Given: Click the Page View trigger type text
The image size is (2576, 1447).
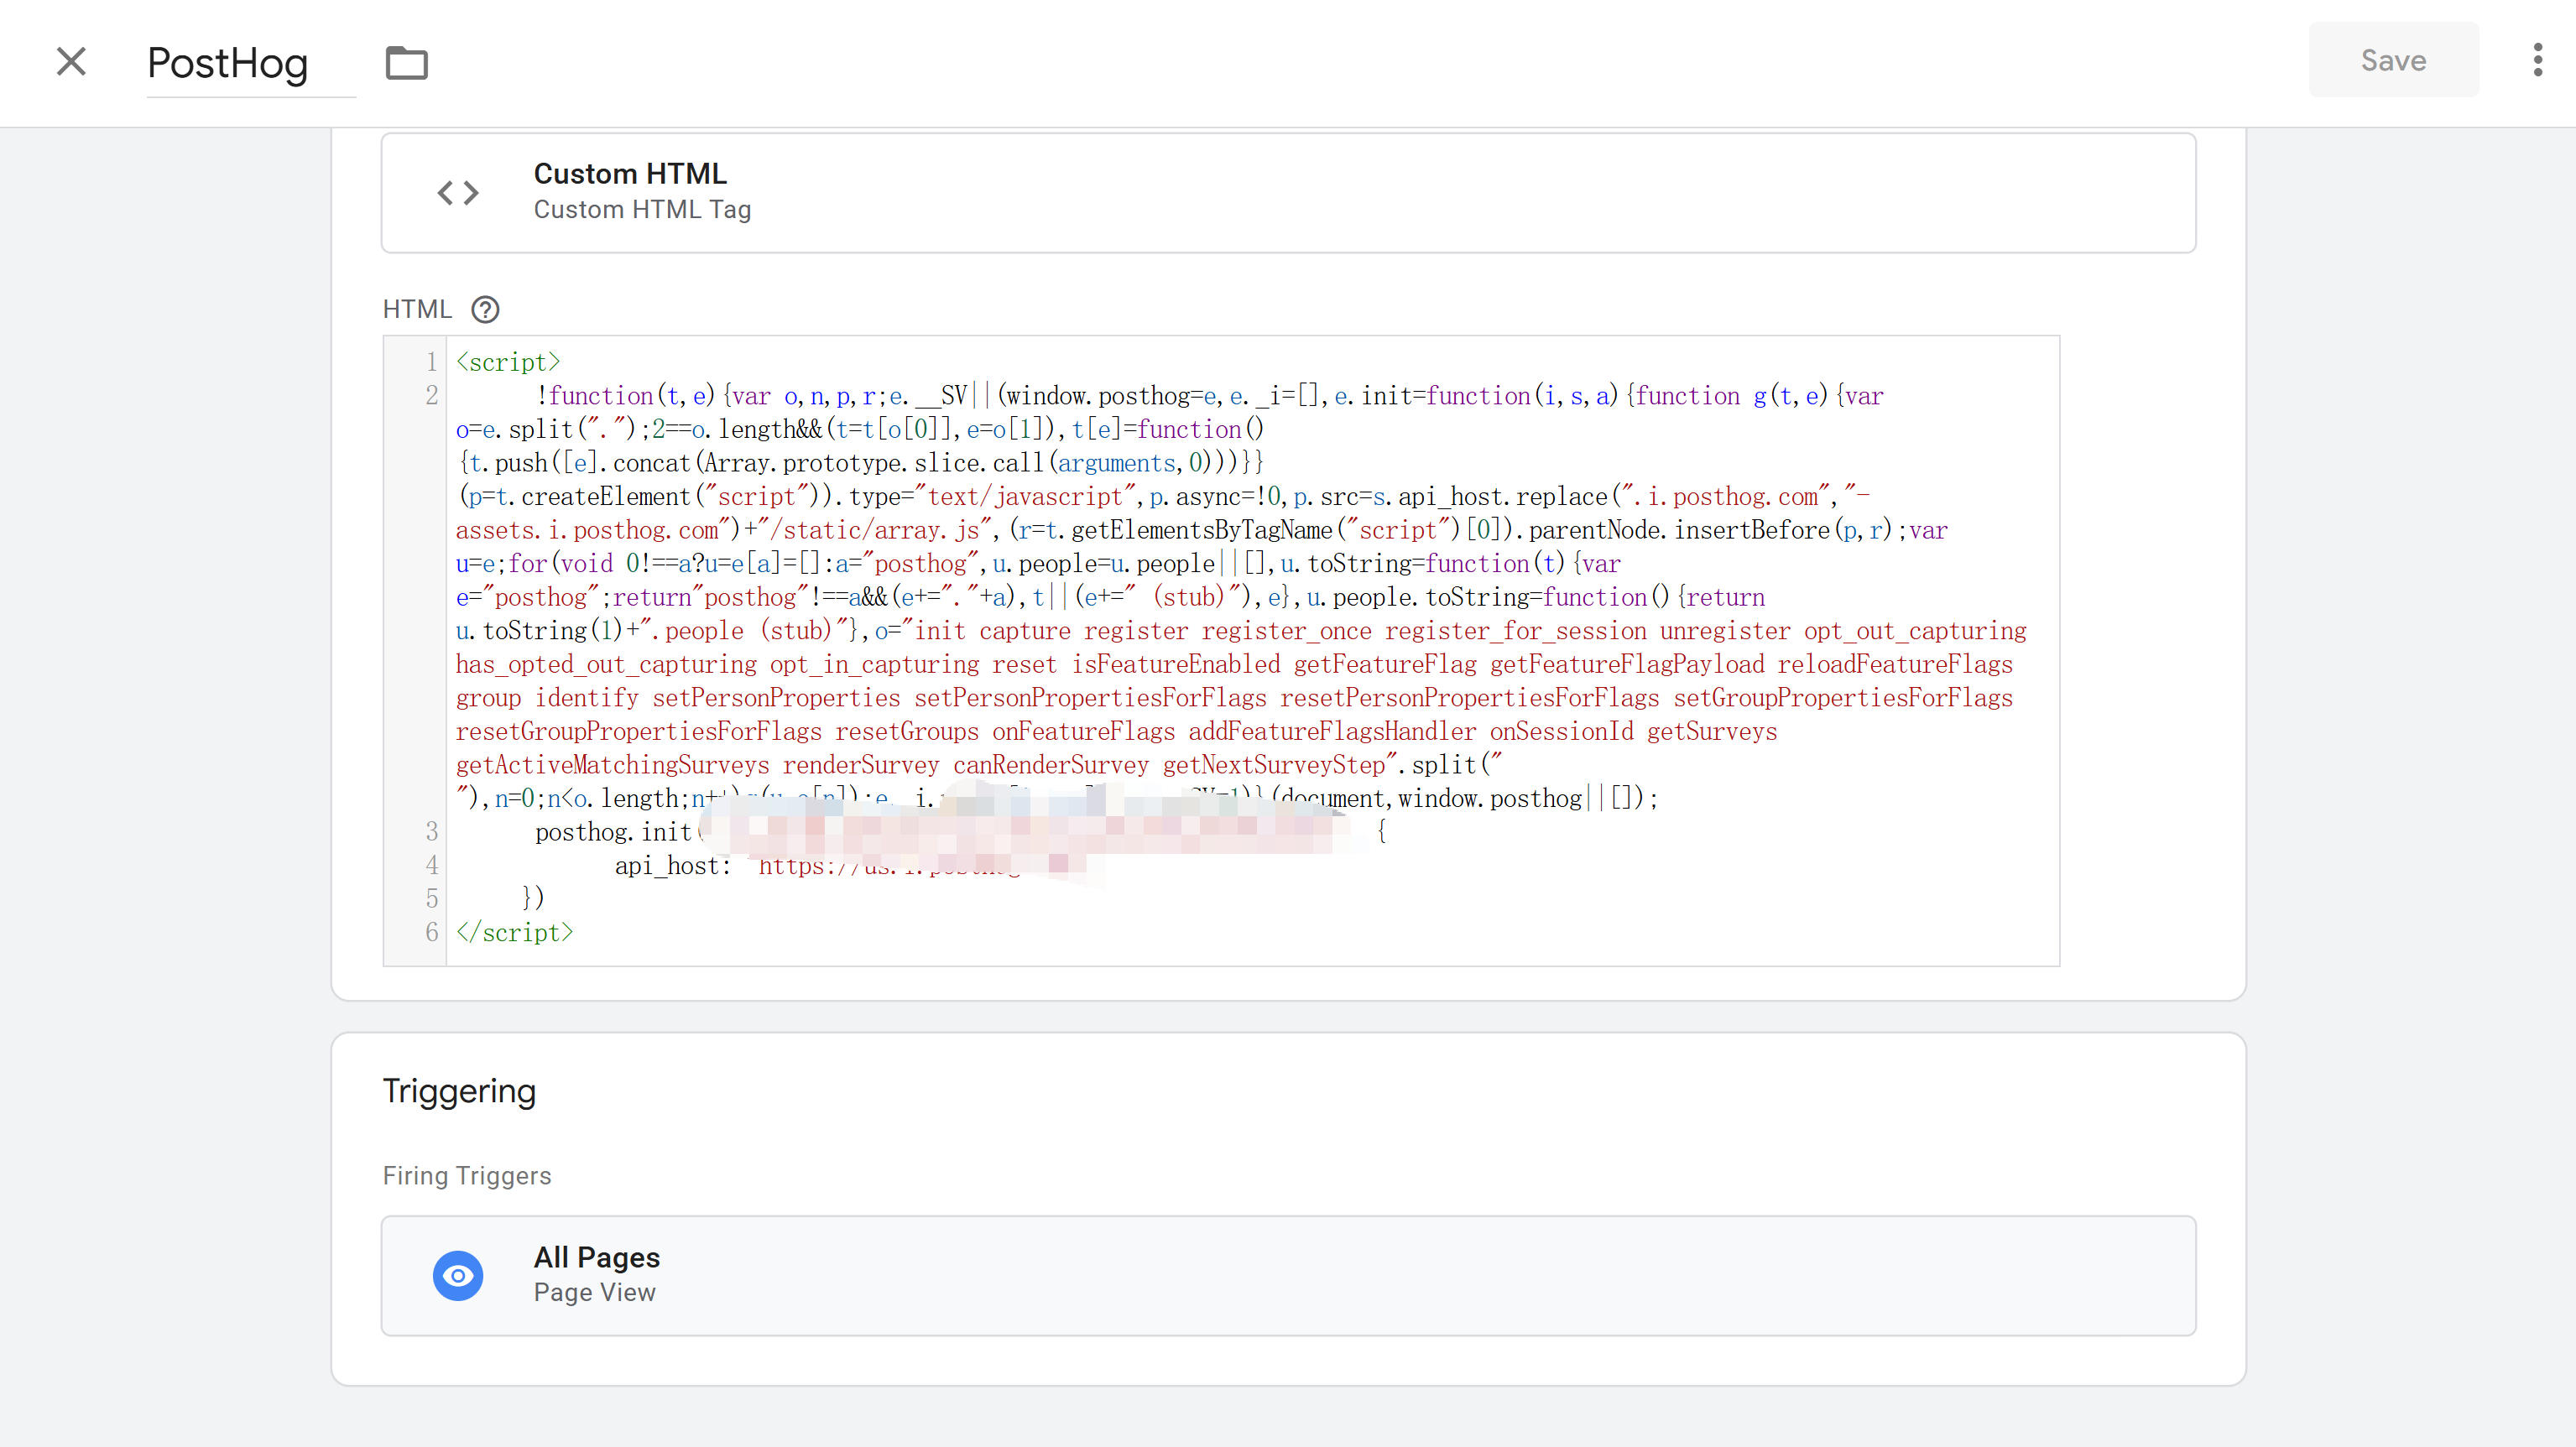Looking at the screenshot, I should pos(594,1292).
